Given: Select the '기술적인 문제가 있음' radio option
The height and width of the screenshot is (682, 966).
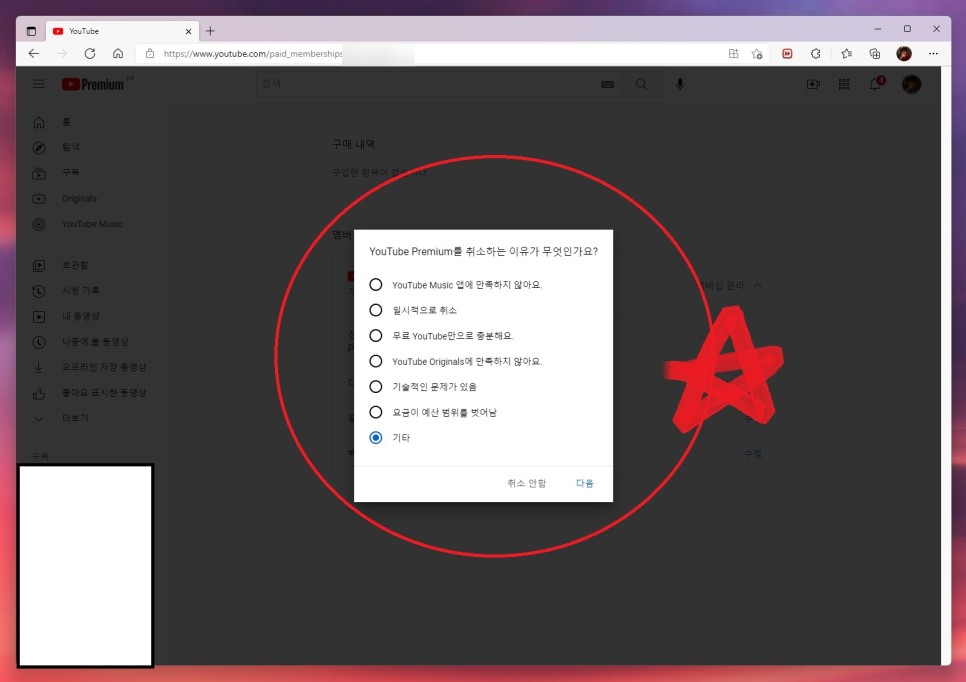Looking at the screenshot, I should coord(375,387).
